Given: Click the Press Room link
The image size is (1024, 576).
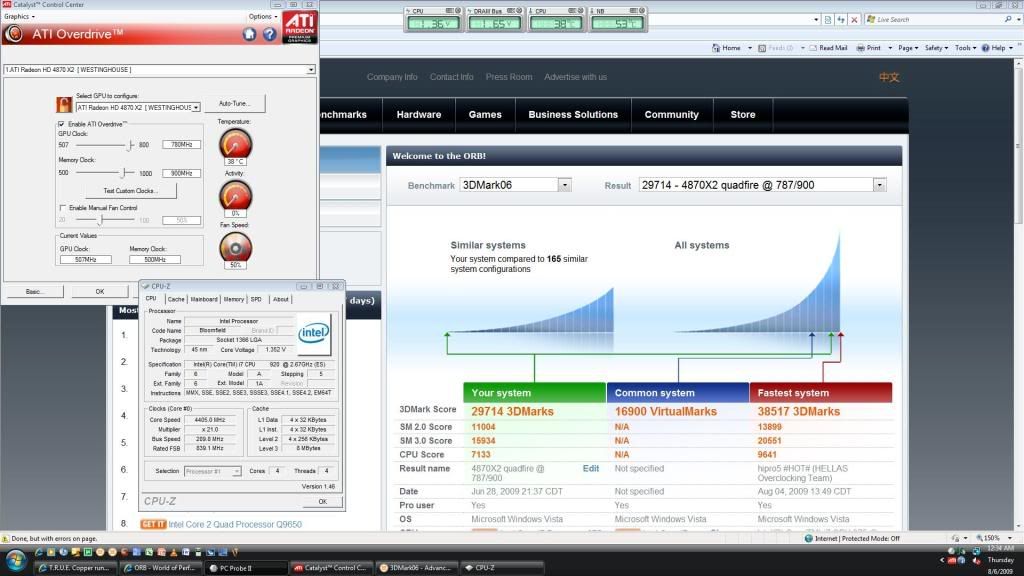Looking at the screenshot, I should (509, 77).
